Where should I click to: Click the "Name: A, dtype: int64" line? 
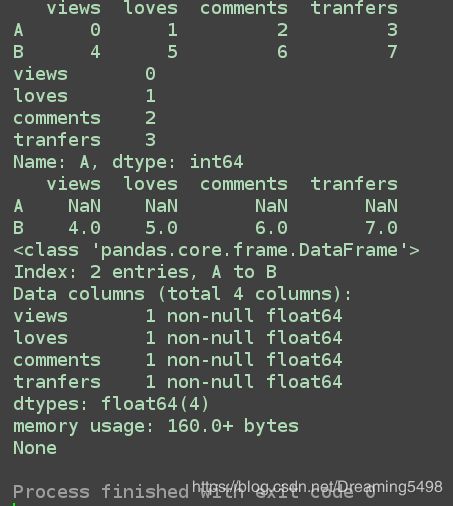coord(128,162)
